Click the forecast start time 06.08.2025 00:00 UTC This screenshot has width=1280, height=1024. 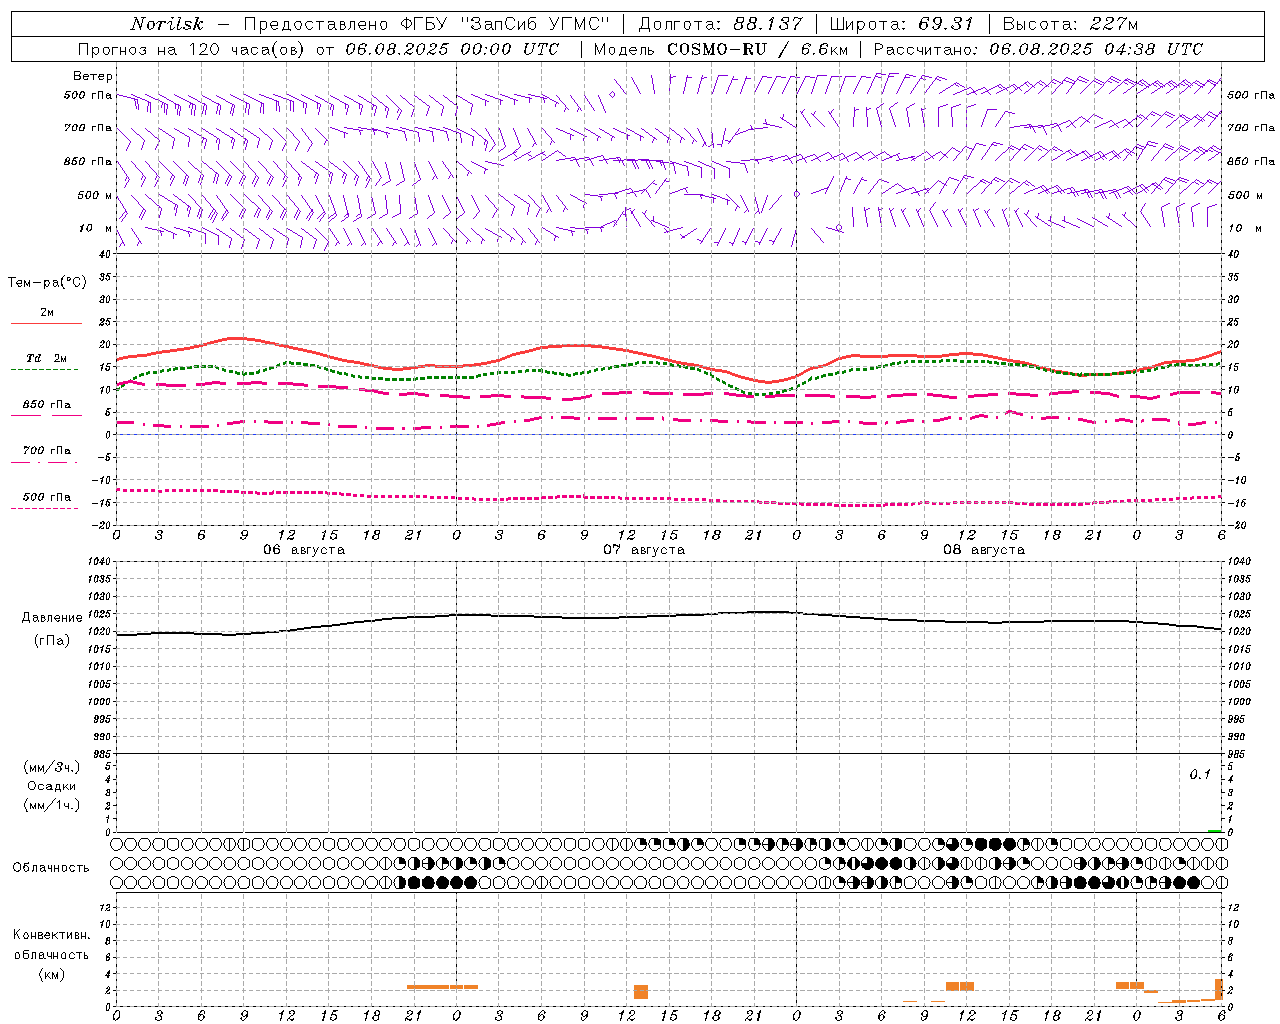point(452,49)
